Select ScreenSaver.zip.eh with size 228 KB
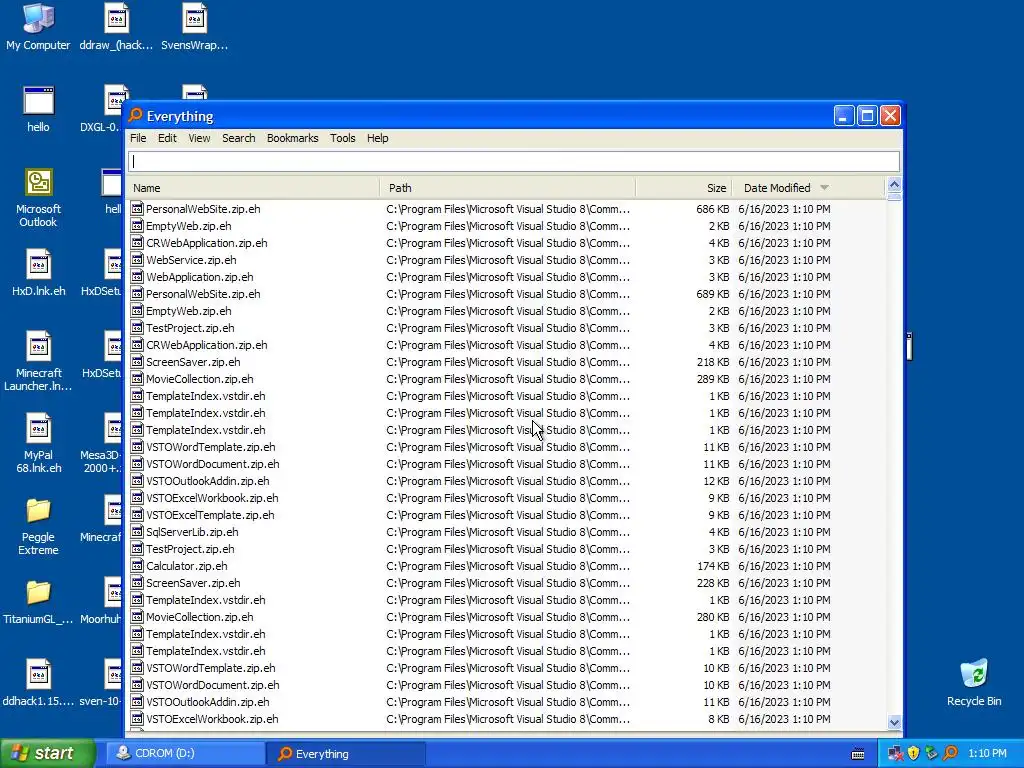Viewport: 1024px width, 768px height. pos(507,583)
